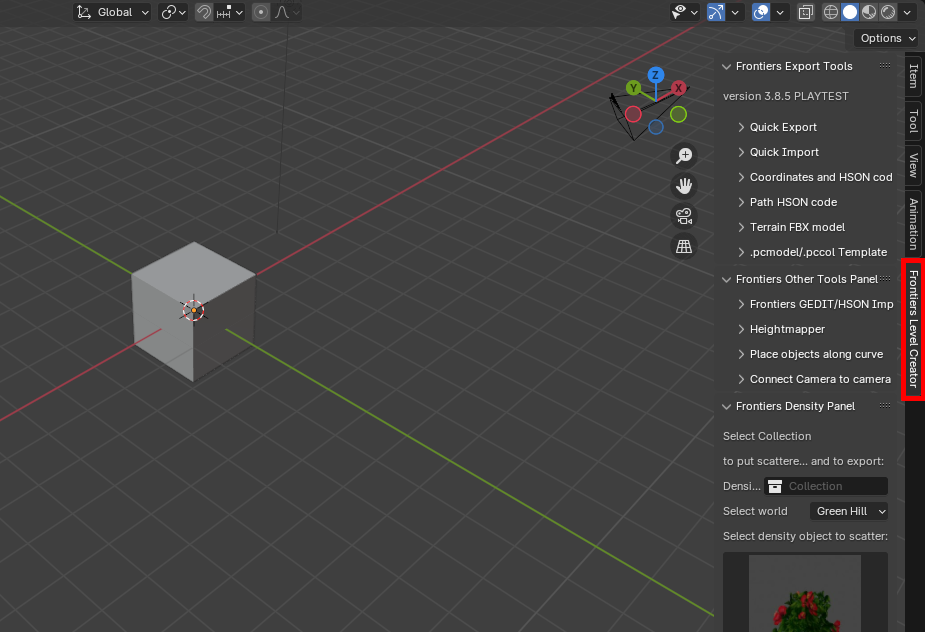
Task: Collapse the Frontiers Export Tools panel
Action: click(x=727, y=67)
